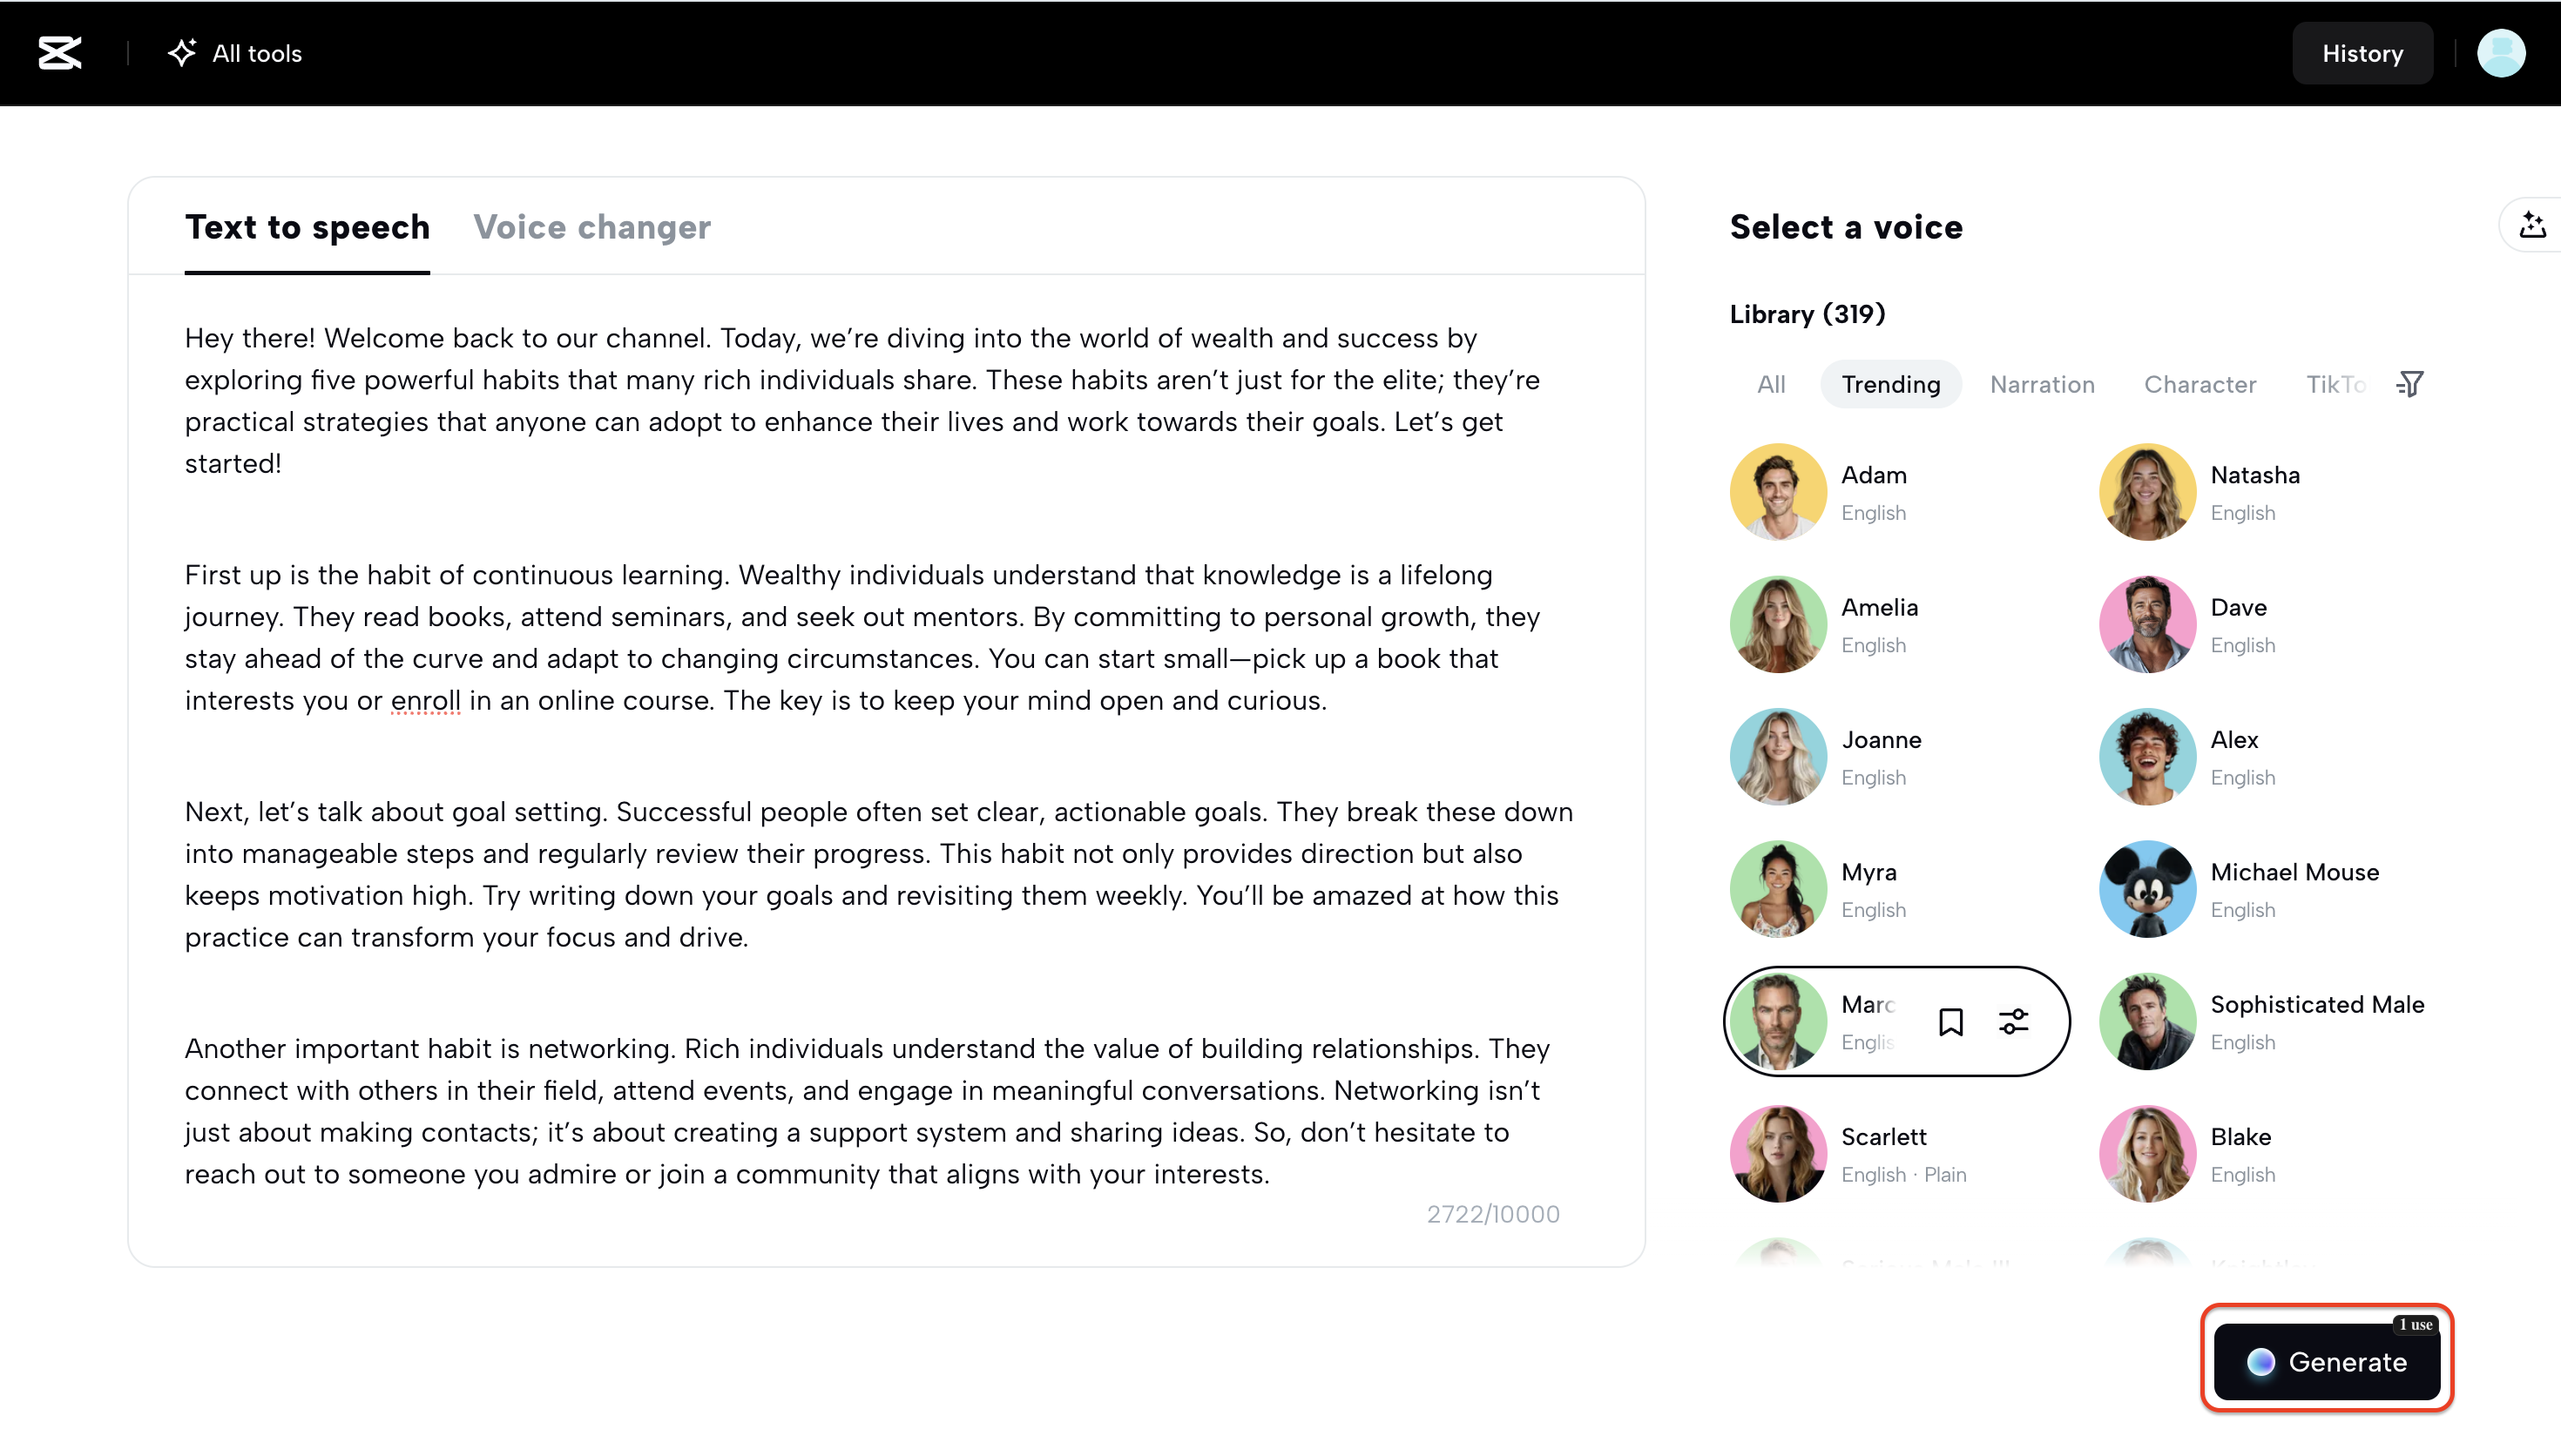The width and height of the screenshot is (2561, 1456).
Task: Click the custom voice import icon
Action: (x=2533, y=225)
